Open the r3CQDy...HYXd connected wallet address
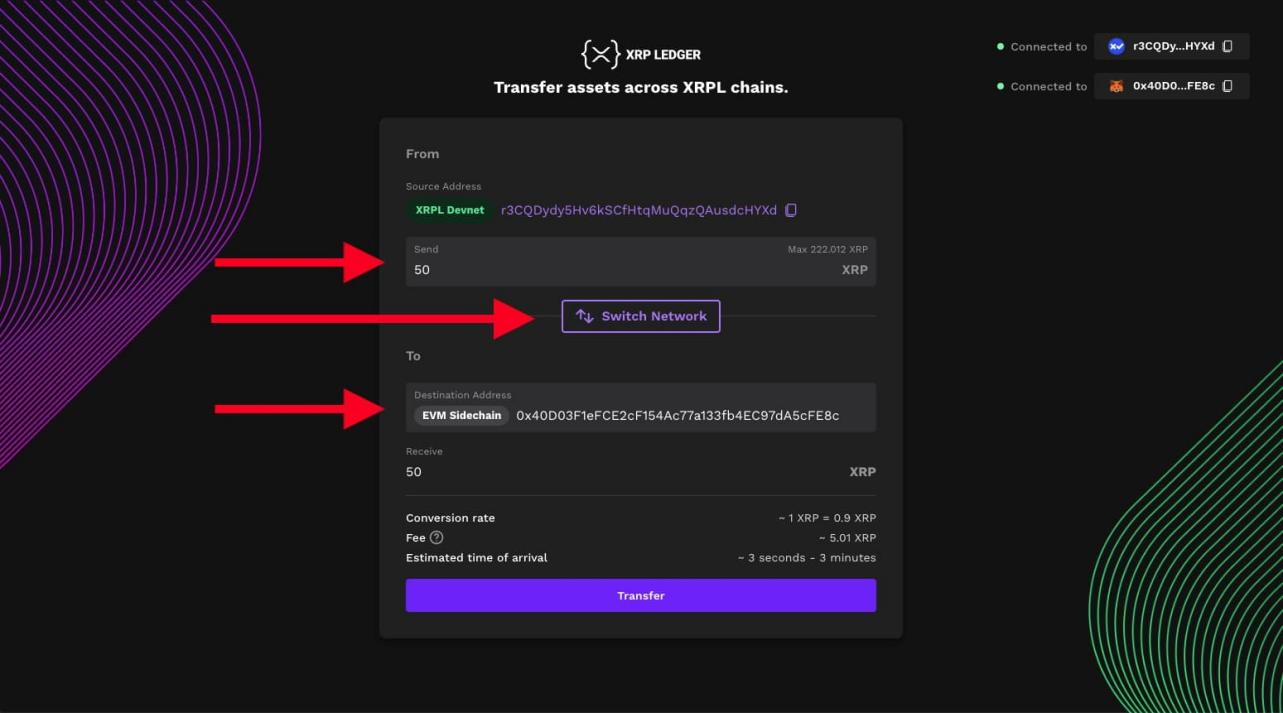This screenshot has width=1283, height=713. pyautogui.click(x=1173, y=47)
